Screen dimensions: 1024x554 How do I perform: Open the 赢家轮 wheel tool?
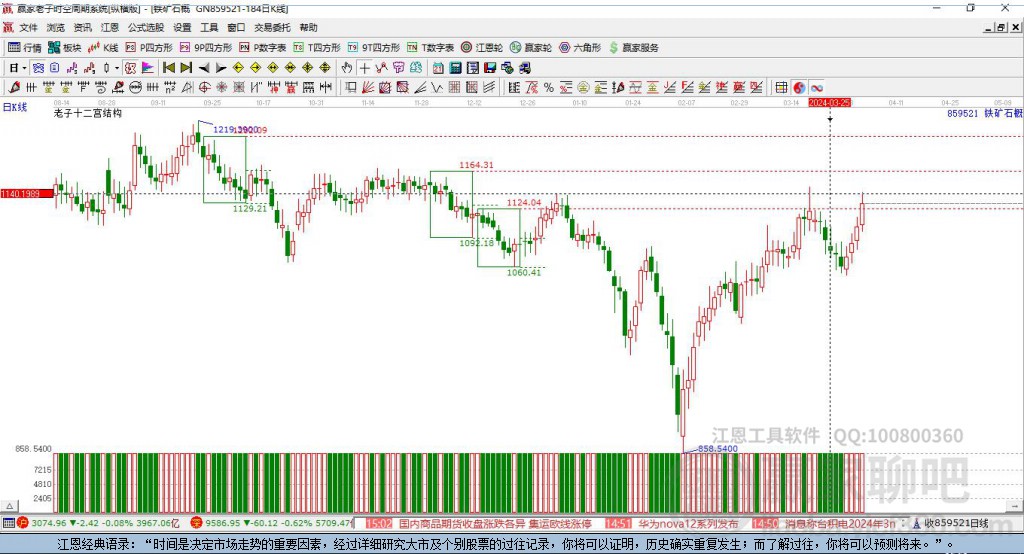point(531,48)
